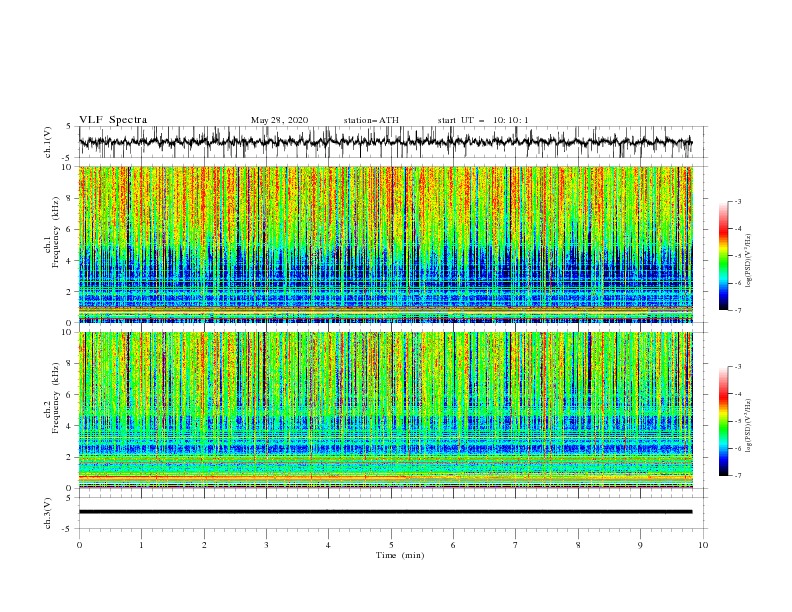Click the ch.1 "Frequency (kHz)" axis label
This screenshot has height=612, width=792.
(x=56, y=232)
